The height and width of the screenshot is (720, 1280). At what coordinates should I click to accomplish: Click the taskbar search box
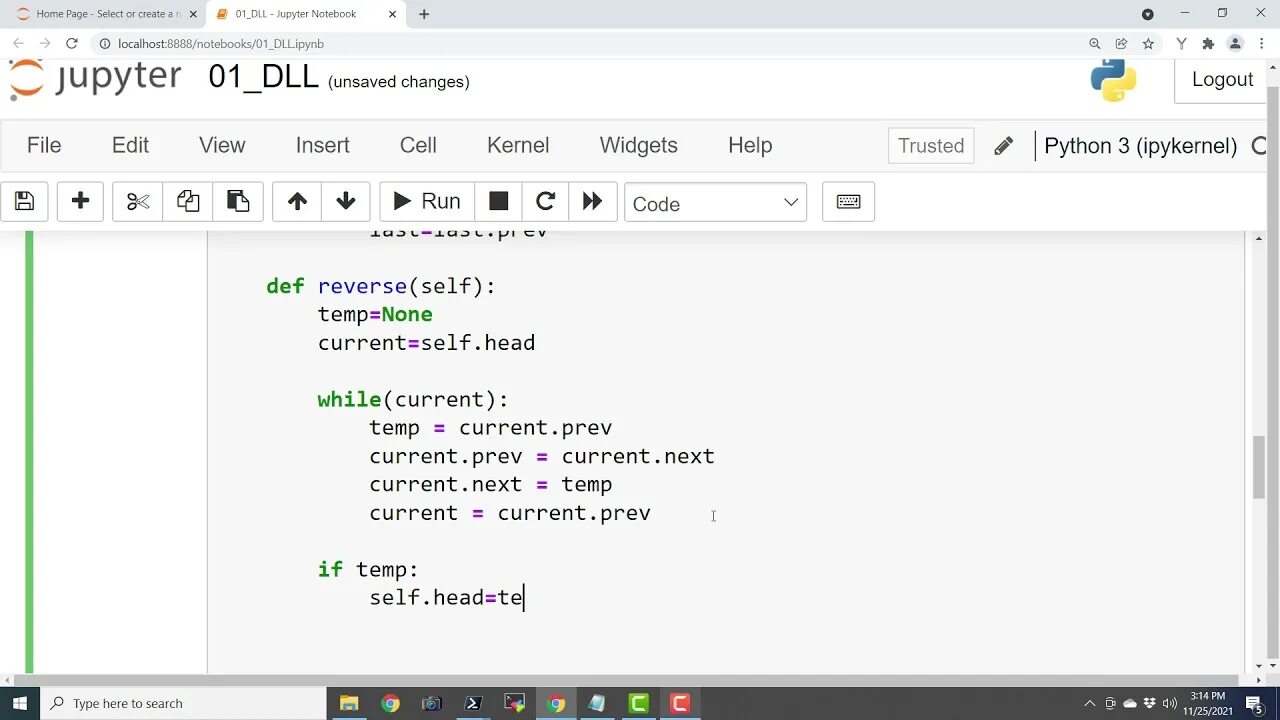183,703
